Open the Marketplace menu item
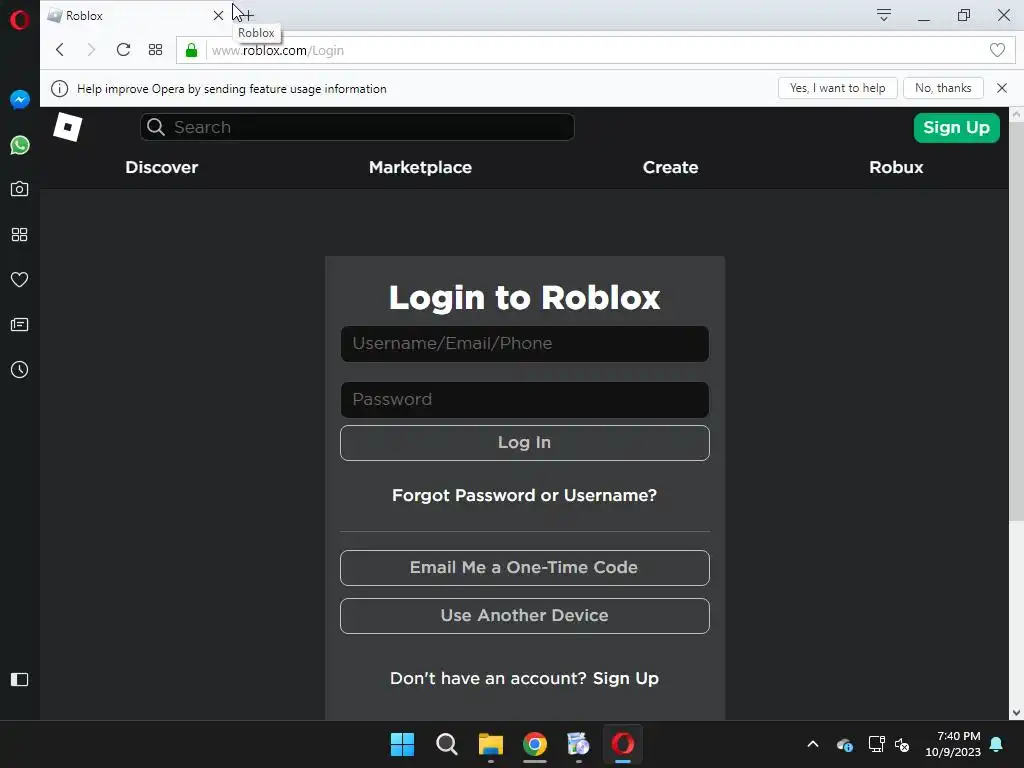Viewport: 1024px width, 768px height. [420, 167]
